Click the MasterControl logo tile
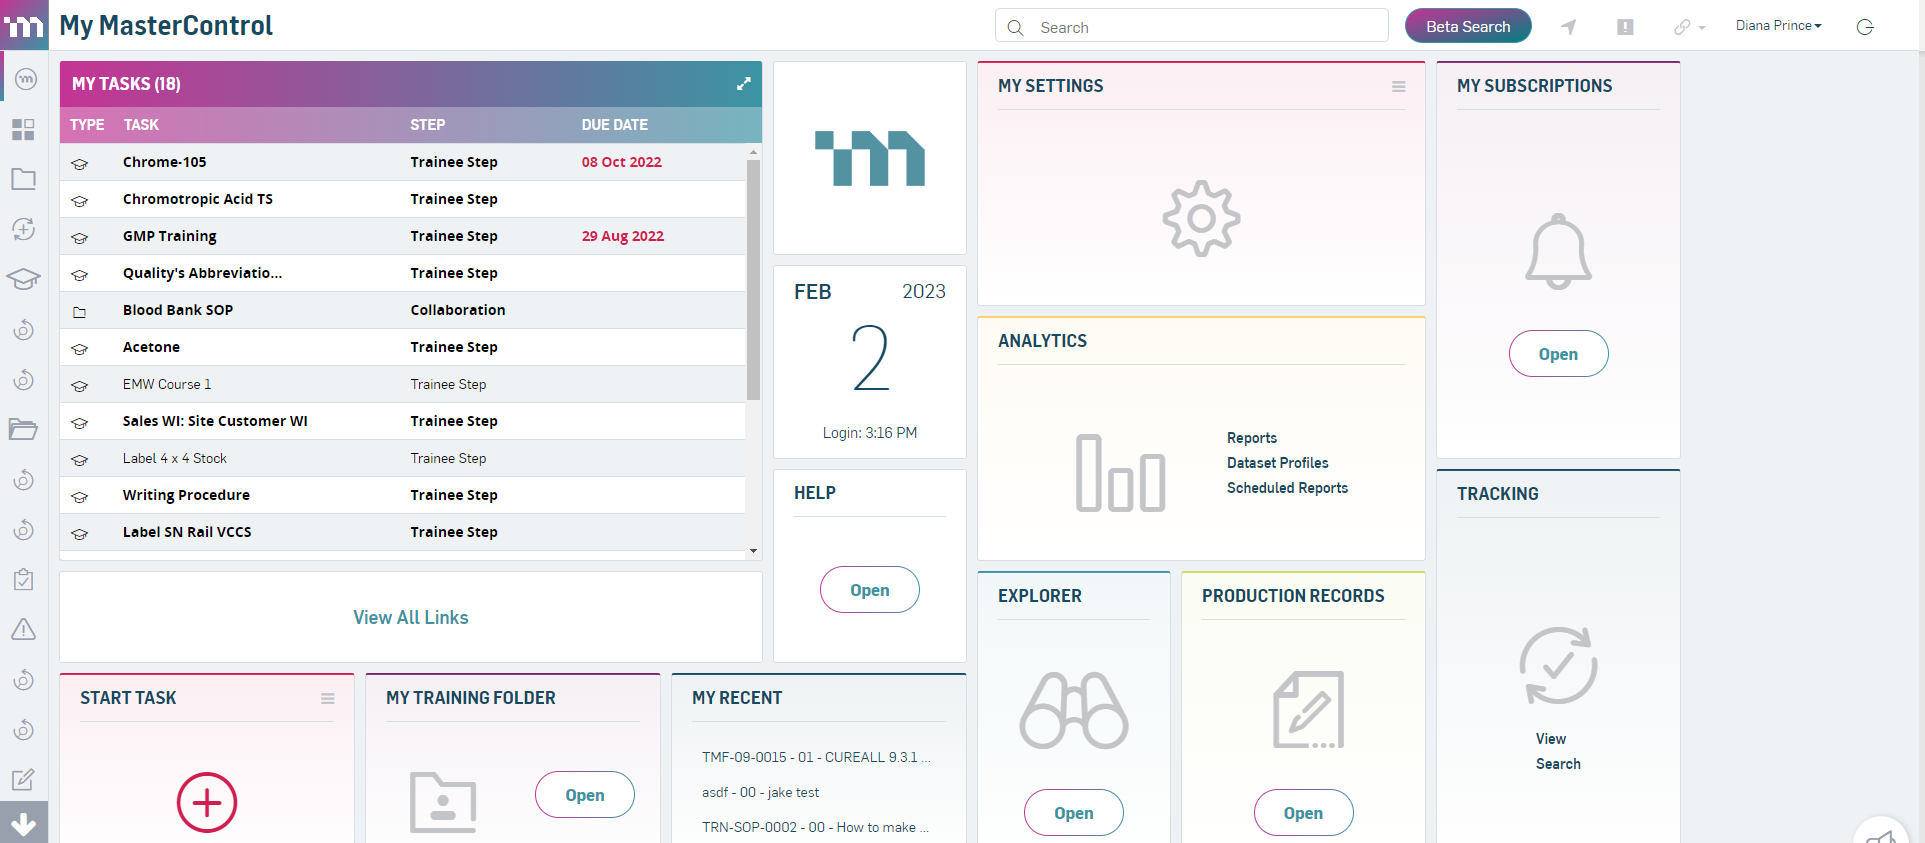Image resolution: width=1925 pixels, height=843 pixels. point(870,158)
